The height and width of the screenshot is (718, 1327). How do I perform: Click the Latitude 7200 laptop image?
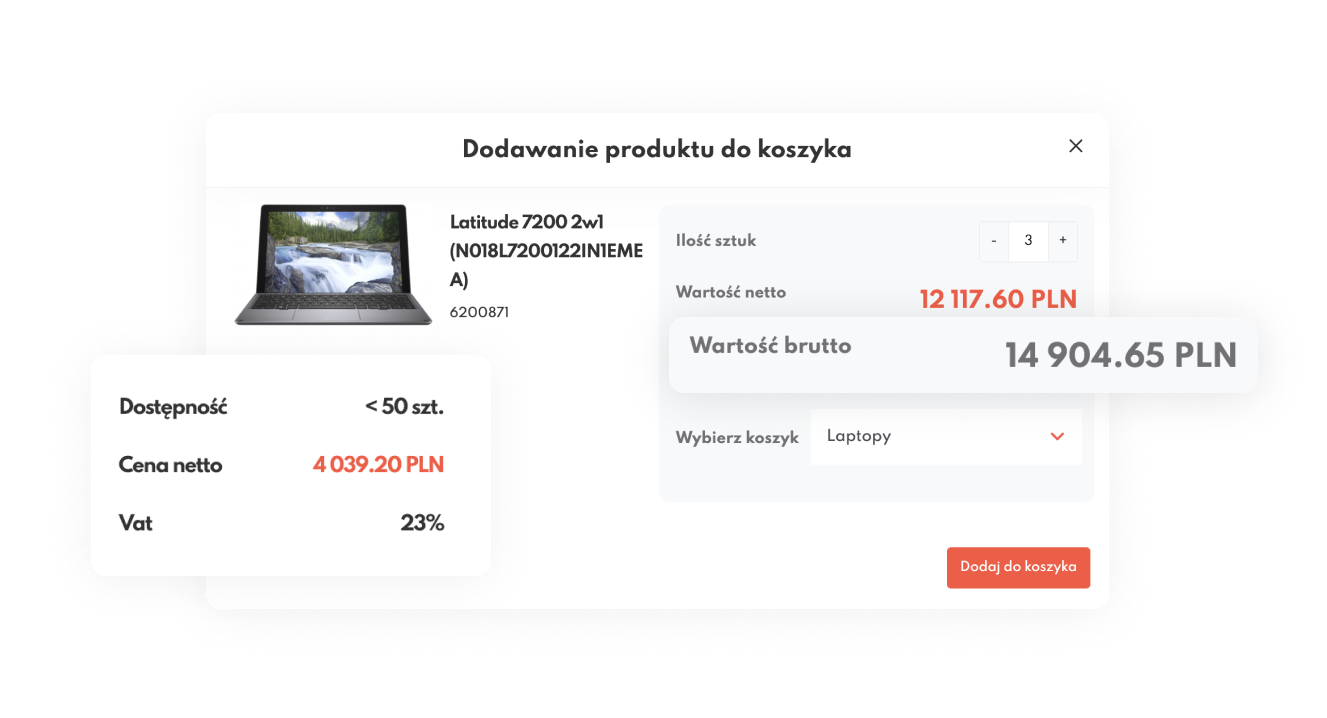[334, 265]
